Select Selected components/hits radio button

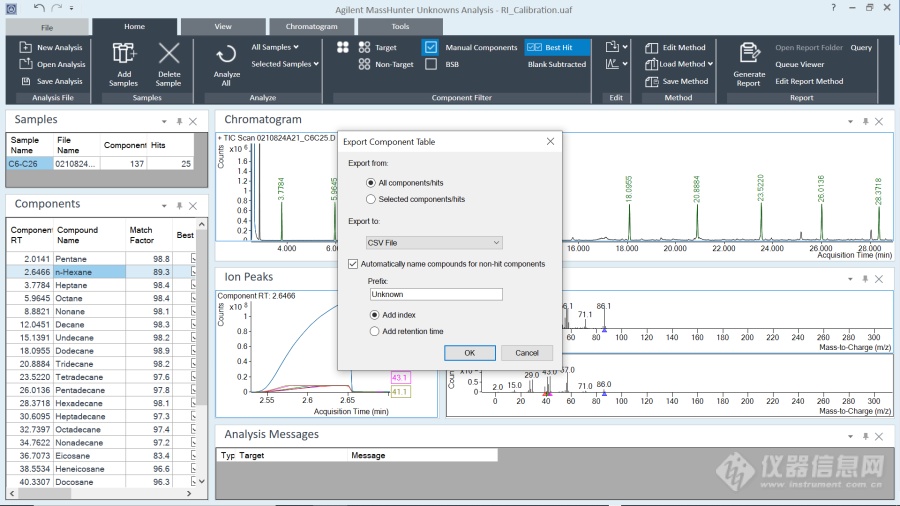click(371, 199)
